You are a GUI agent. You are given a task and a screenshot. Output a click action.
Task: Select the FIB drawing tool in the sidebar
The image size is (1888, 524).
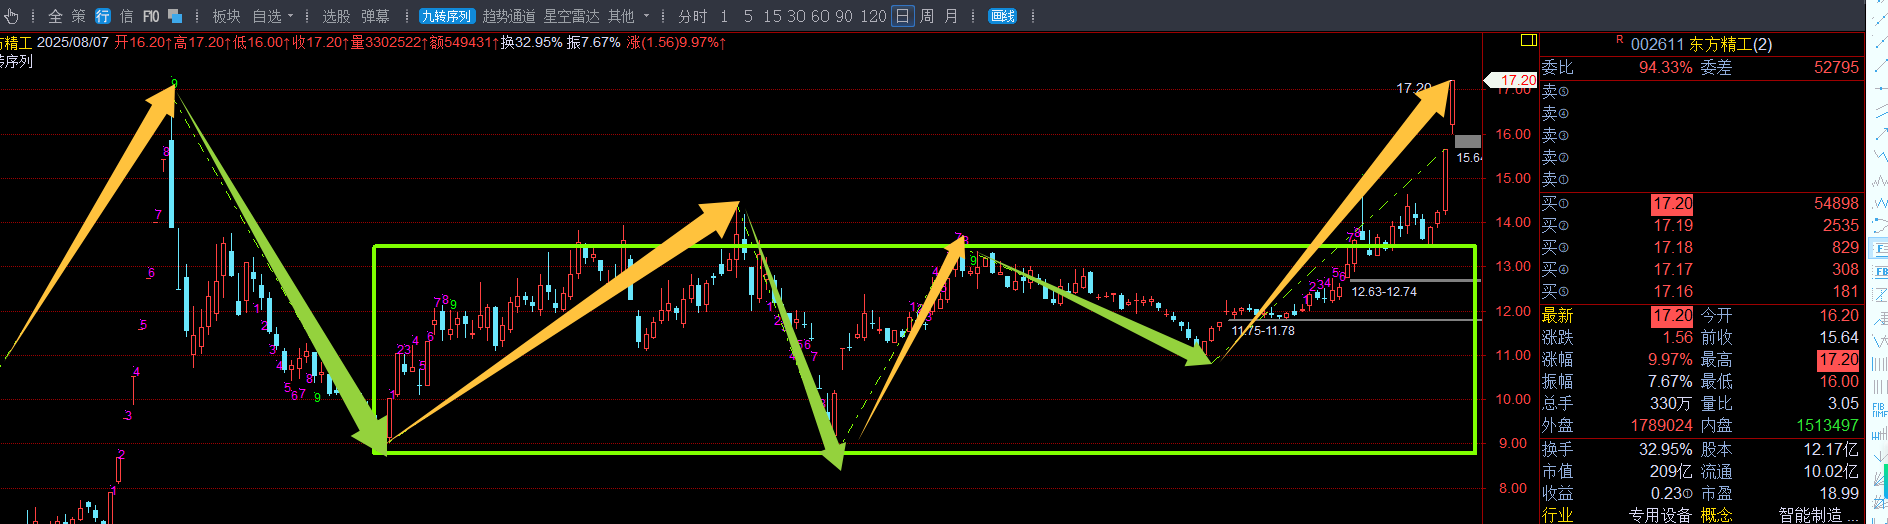coord(1878,409)
